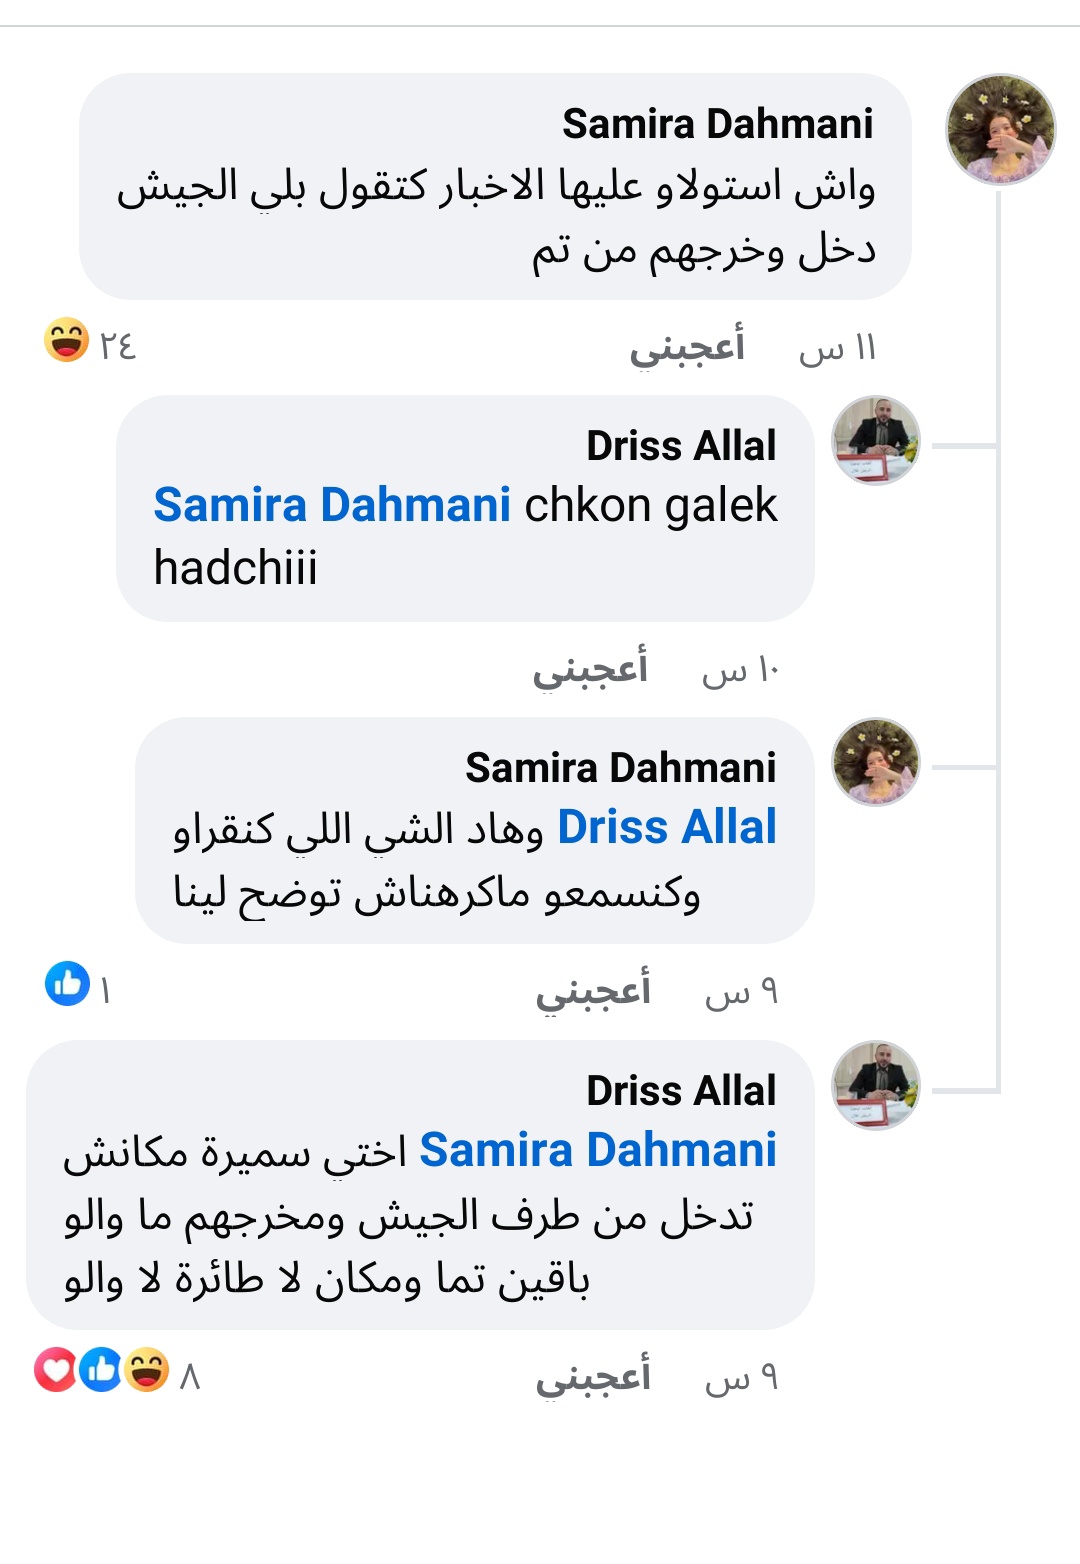Open Driss Allal's avatar on the last reply
This screenshot has width=1080, height=1564.
coord(876,1085)
